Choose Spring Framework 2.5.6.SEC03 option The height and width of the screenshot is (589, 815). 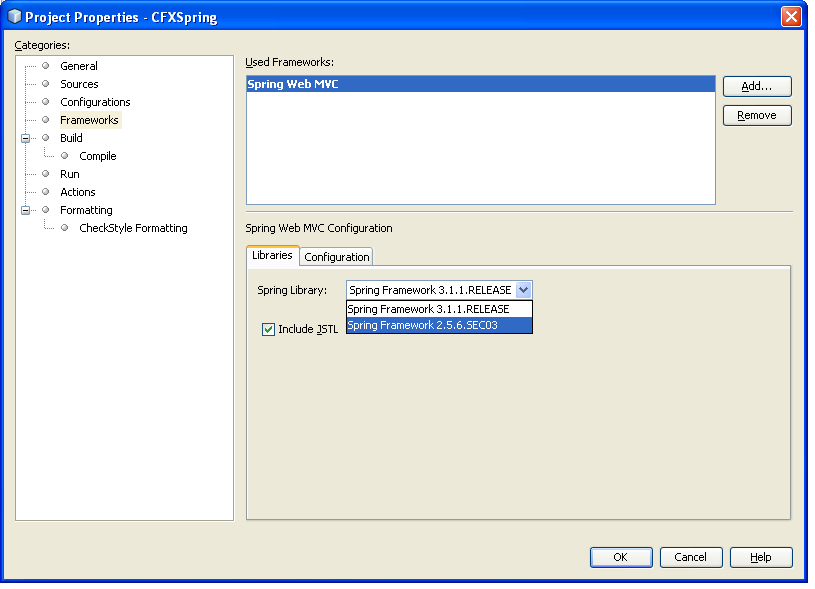(439, 325)
